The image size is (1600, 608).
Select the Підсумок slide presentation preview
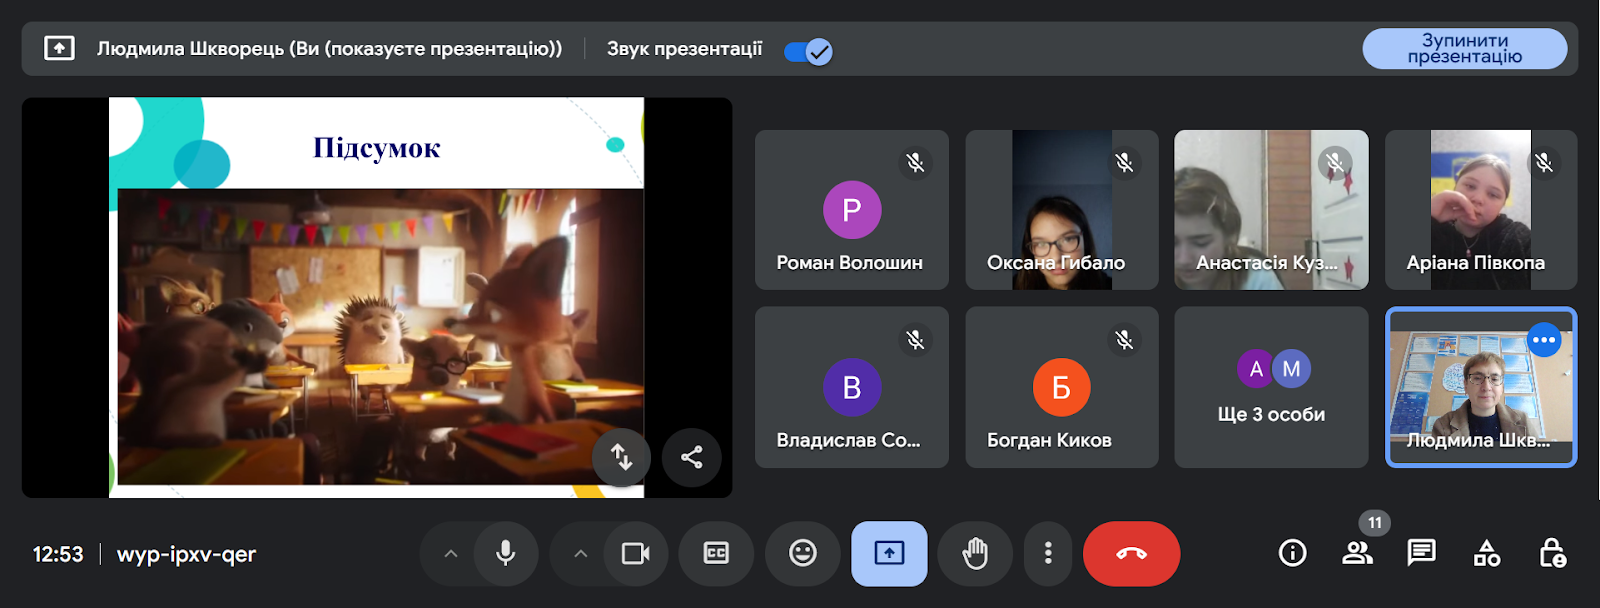[x=376, y=297]
